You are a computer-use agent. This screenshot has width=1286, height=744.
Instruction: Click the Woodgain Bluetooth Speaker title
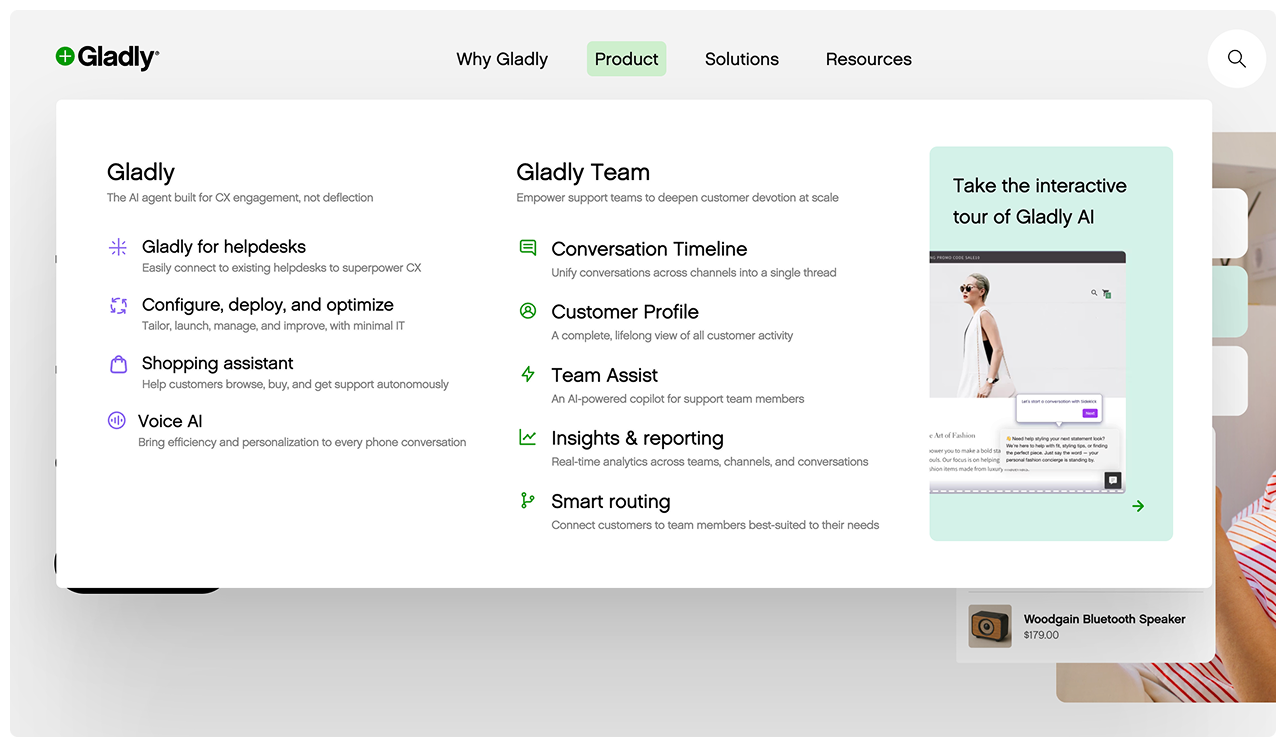tap(1105, 619)
